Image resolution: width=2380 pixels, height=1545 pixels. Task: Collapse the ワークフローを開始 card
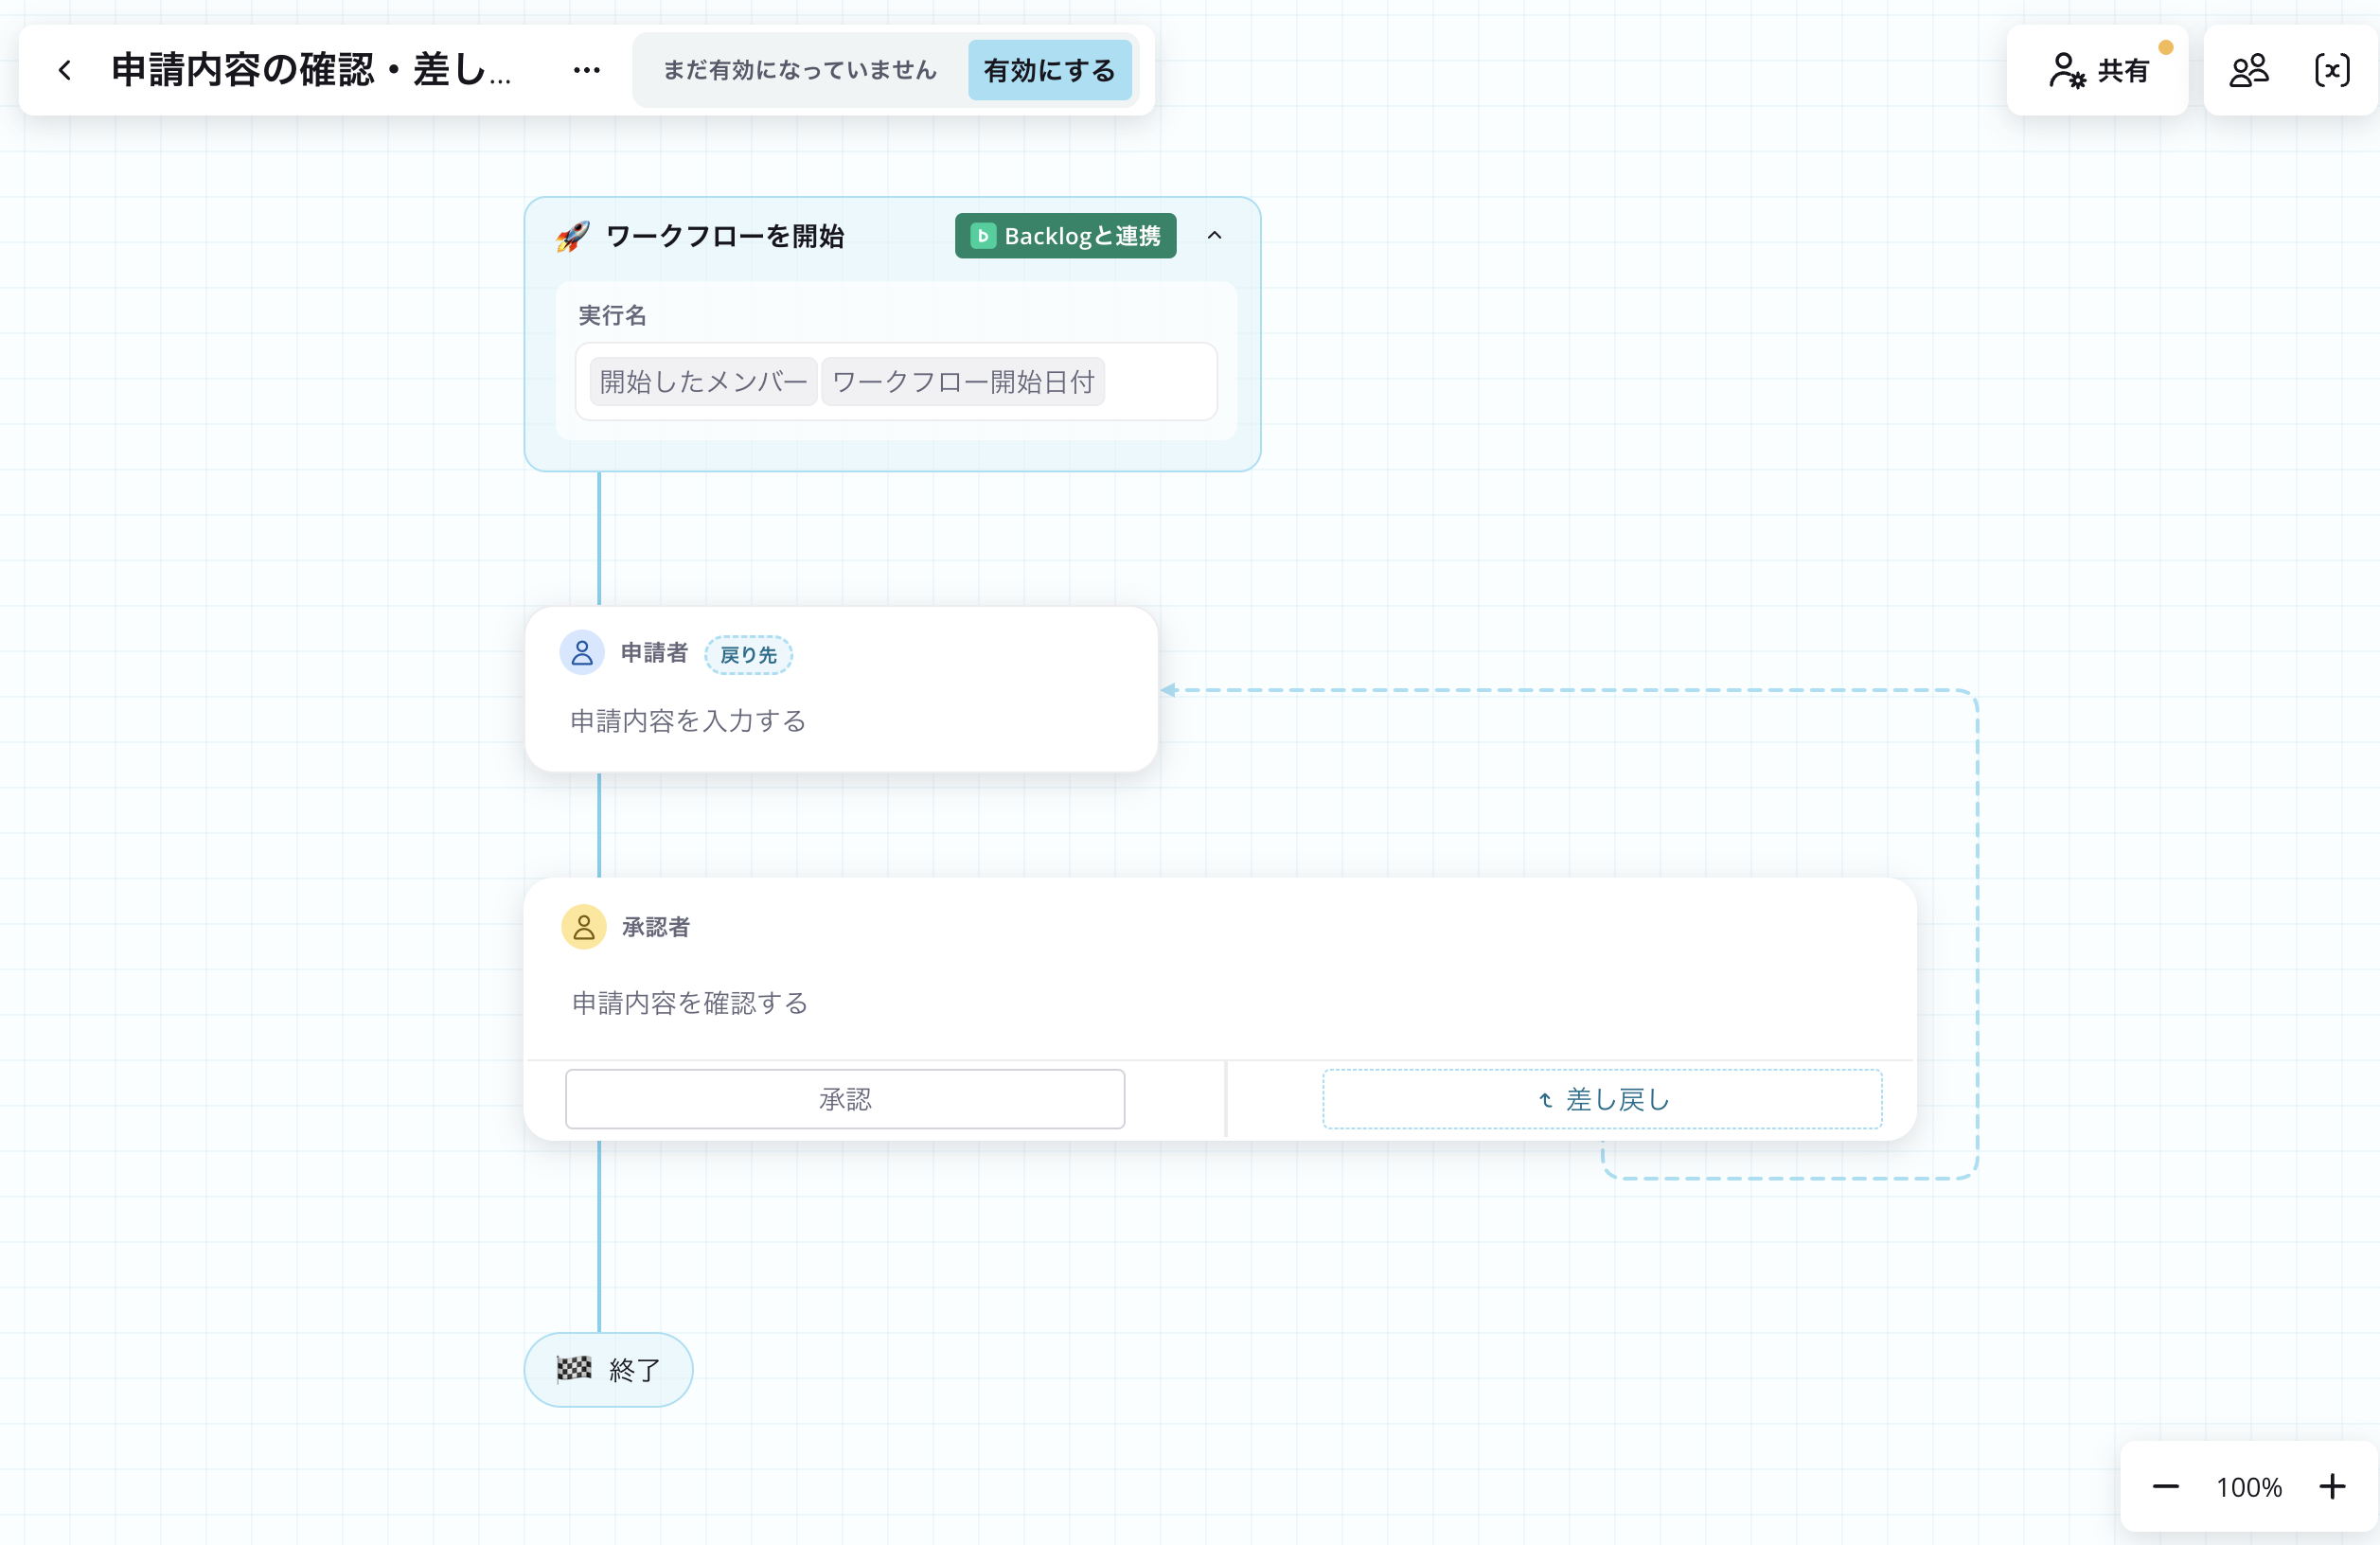point(1214,236)
